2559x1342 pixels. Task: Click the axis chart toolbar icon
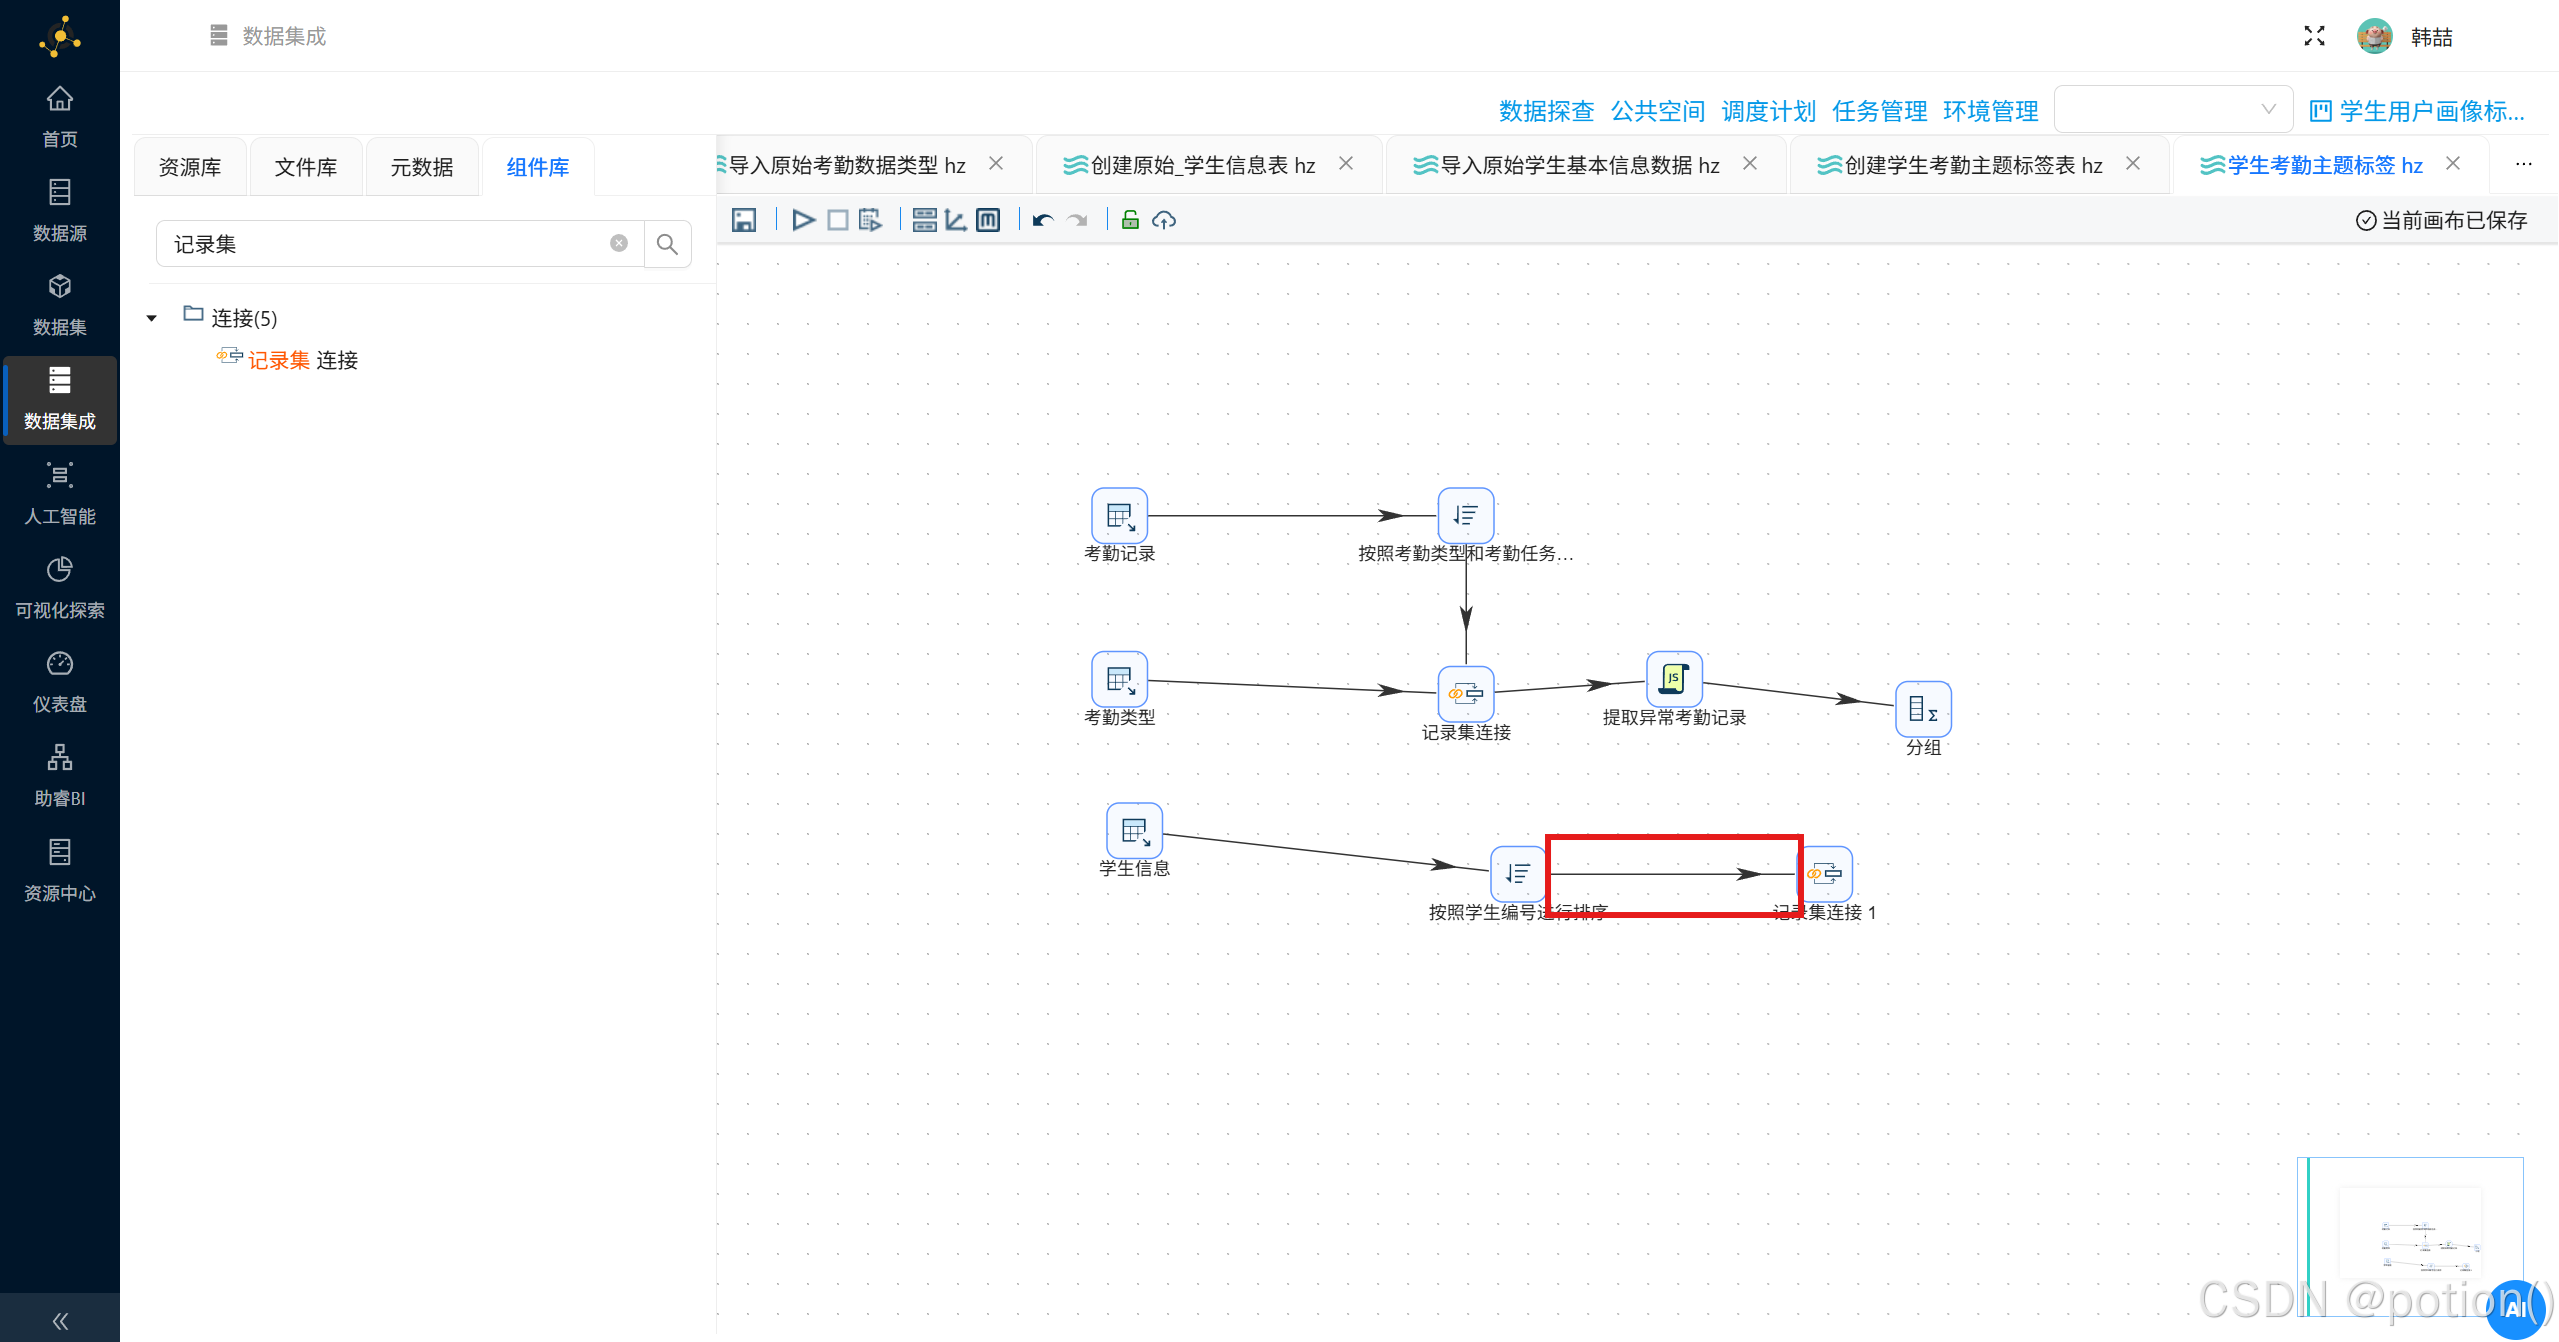[956, 220]
